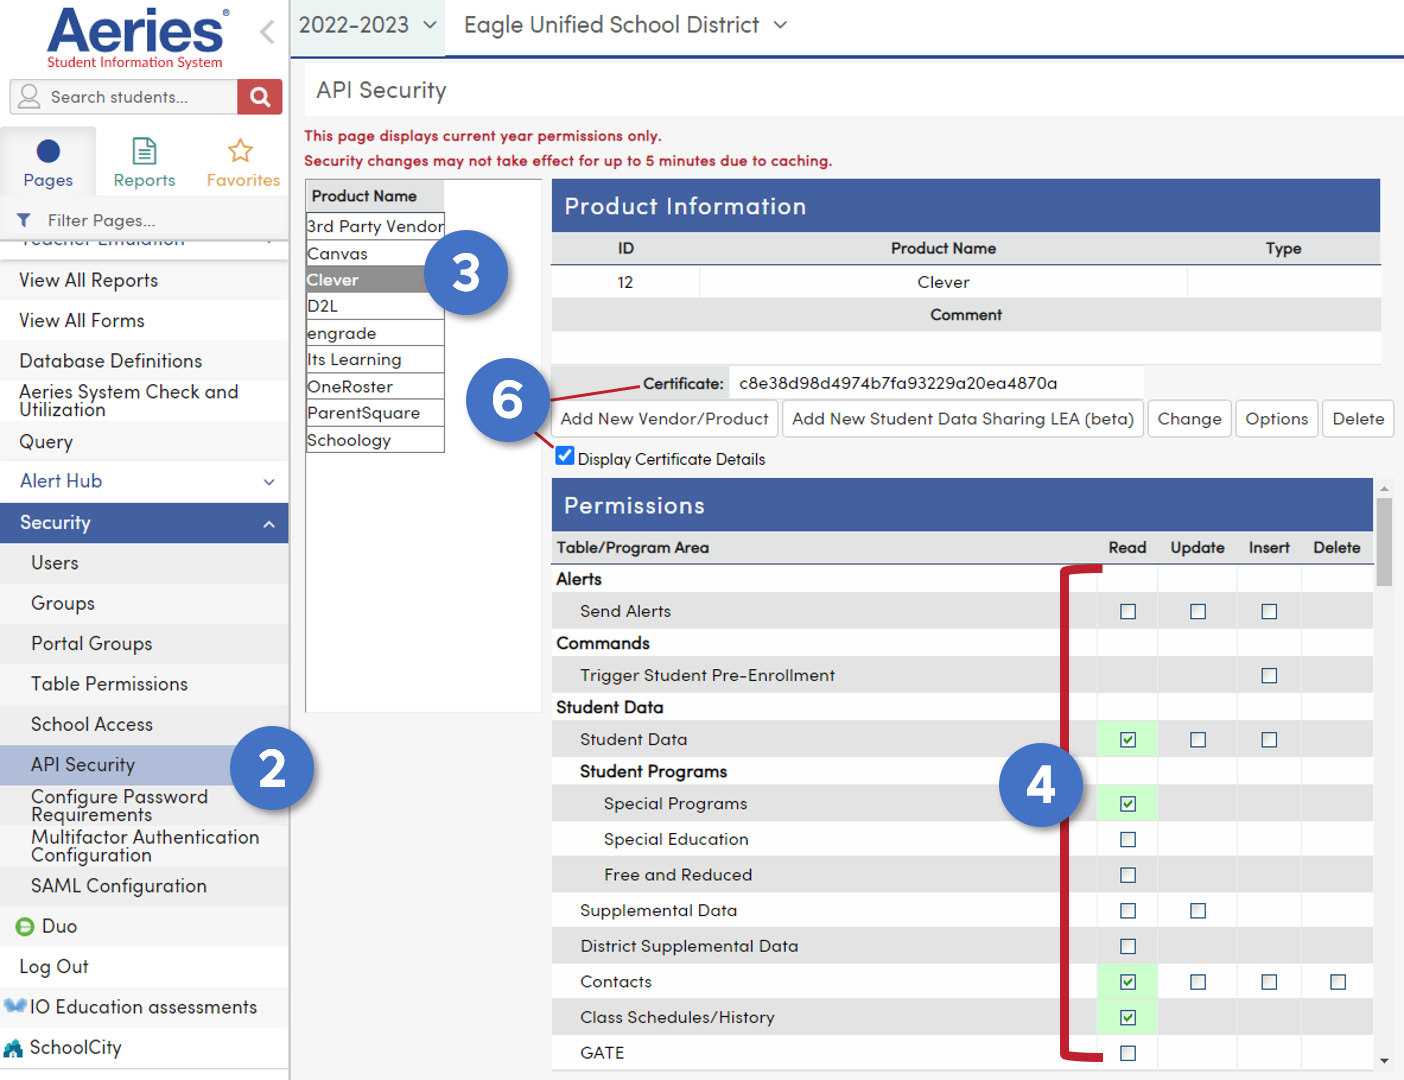This screenshot has height=1080, width=1404.
Task: Select Canvas in the Product Name list
Action: [x=338, y=254]
